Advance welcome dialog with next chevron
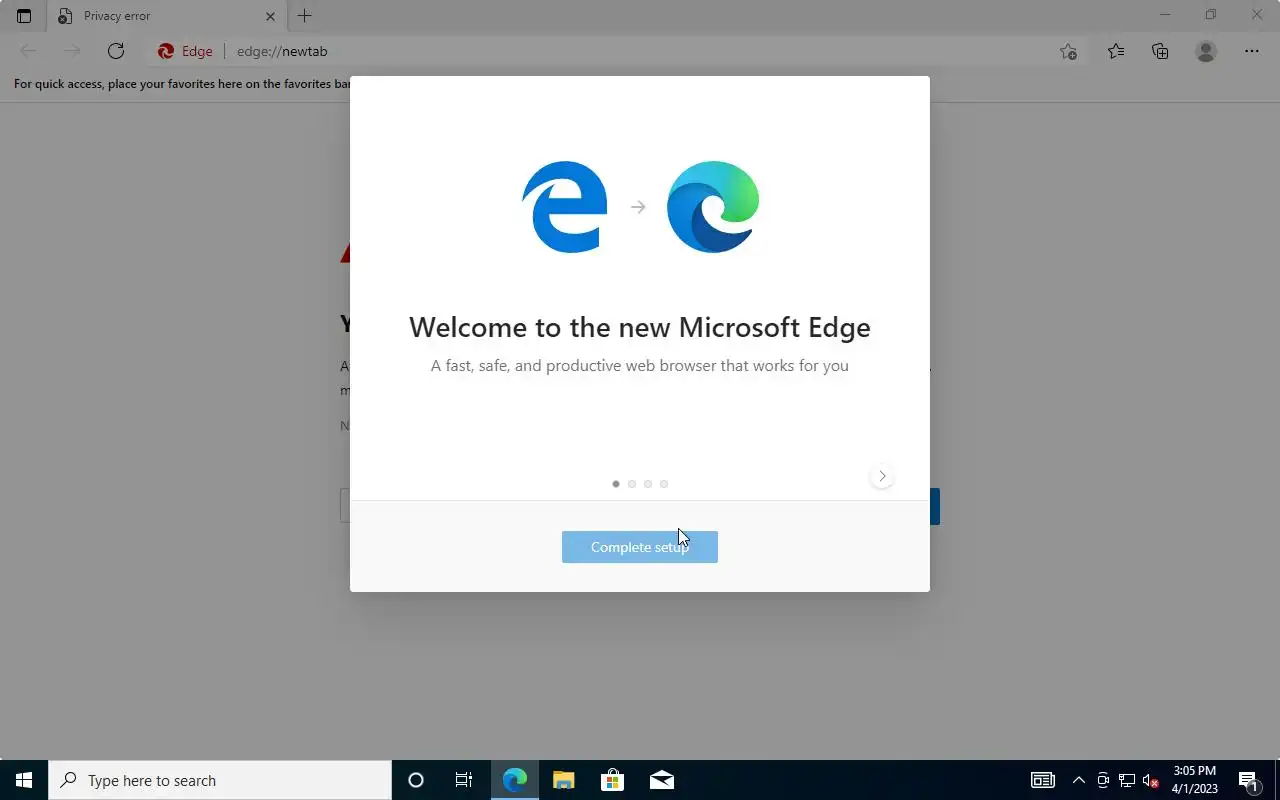The height and width of the screenshot is (800, 1280). 881,476
